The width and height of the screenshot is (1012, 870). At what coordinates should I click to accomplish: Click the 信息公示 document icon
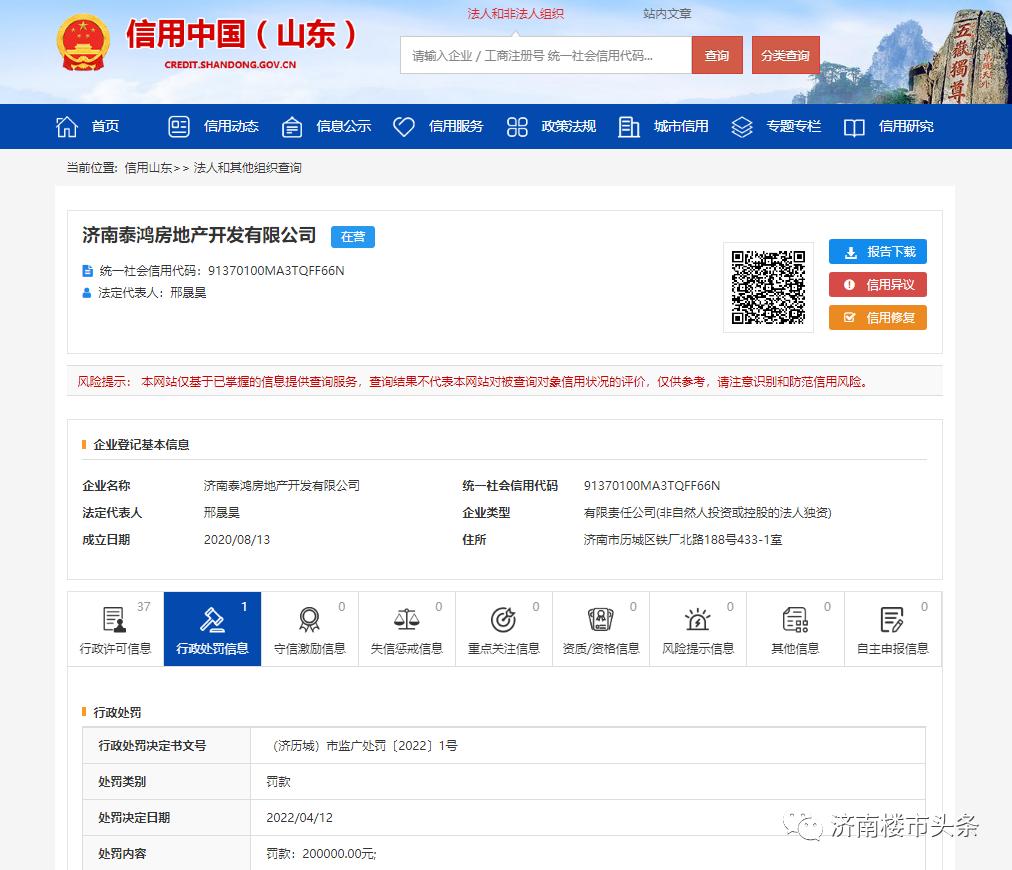click(x=292, y=126)
